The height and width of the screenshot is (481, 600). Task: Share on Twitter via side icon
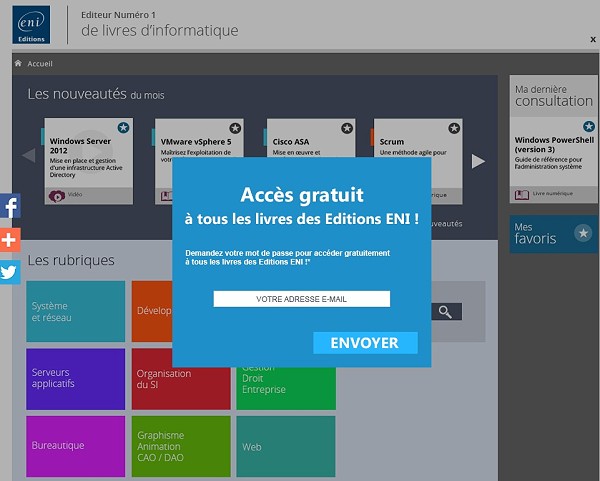[x=10, y=272]
